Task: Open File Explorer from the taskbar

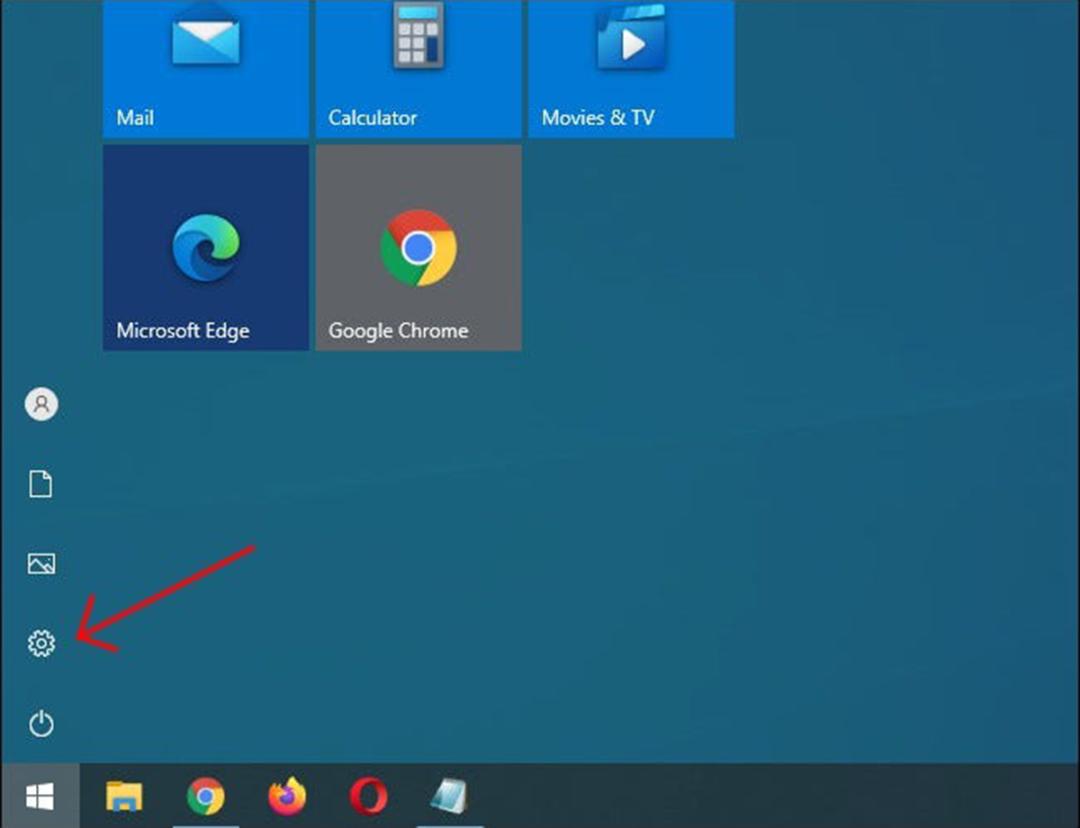Action: pyautogui.click(x=124, y=796)
